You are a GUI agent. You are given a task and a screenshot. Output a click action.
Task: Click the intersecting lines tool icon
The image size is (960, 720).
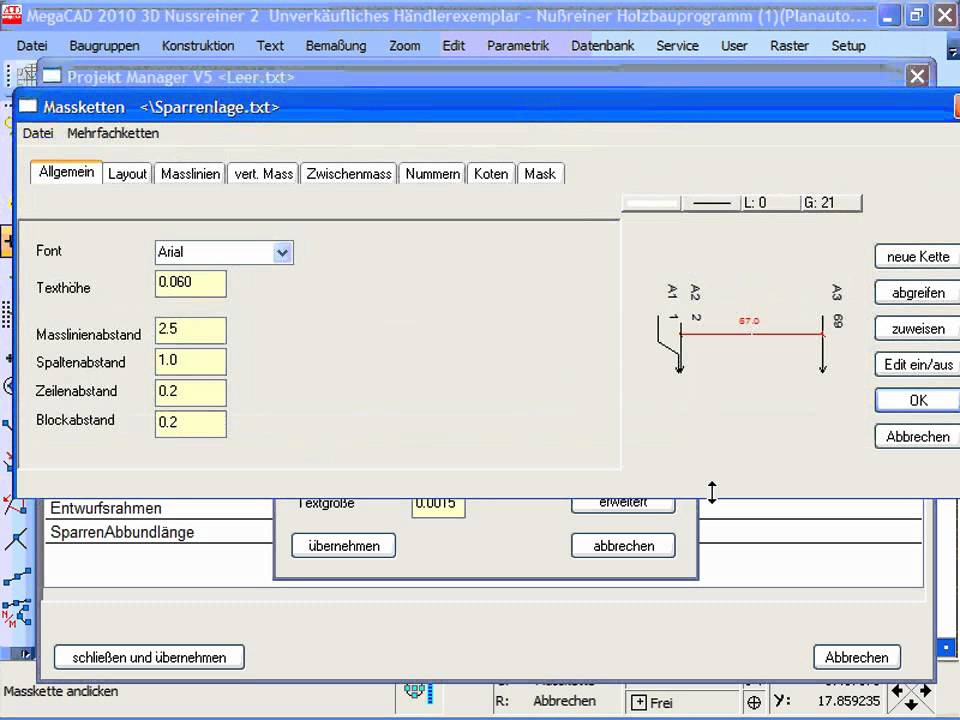click(17, 539)
